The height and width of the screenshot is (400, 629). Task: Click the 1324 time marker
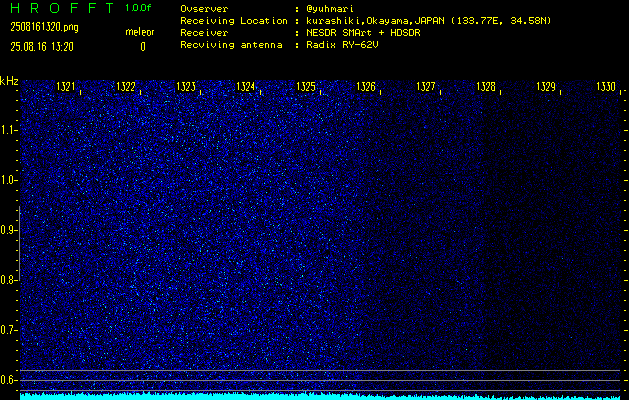246,87
